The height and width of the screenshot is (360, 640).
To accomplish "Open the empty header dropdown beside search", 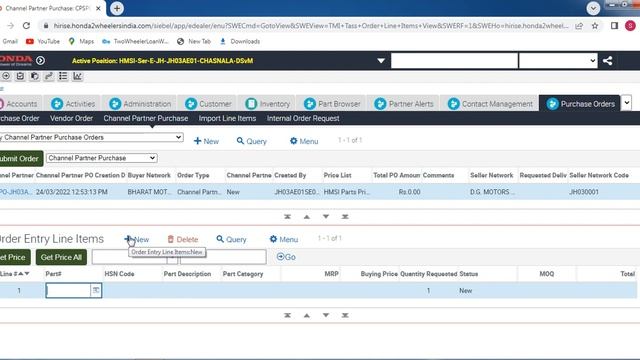I will click(x=558, y=61).
